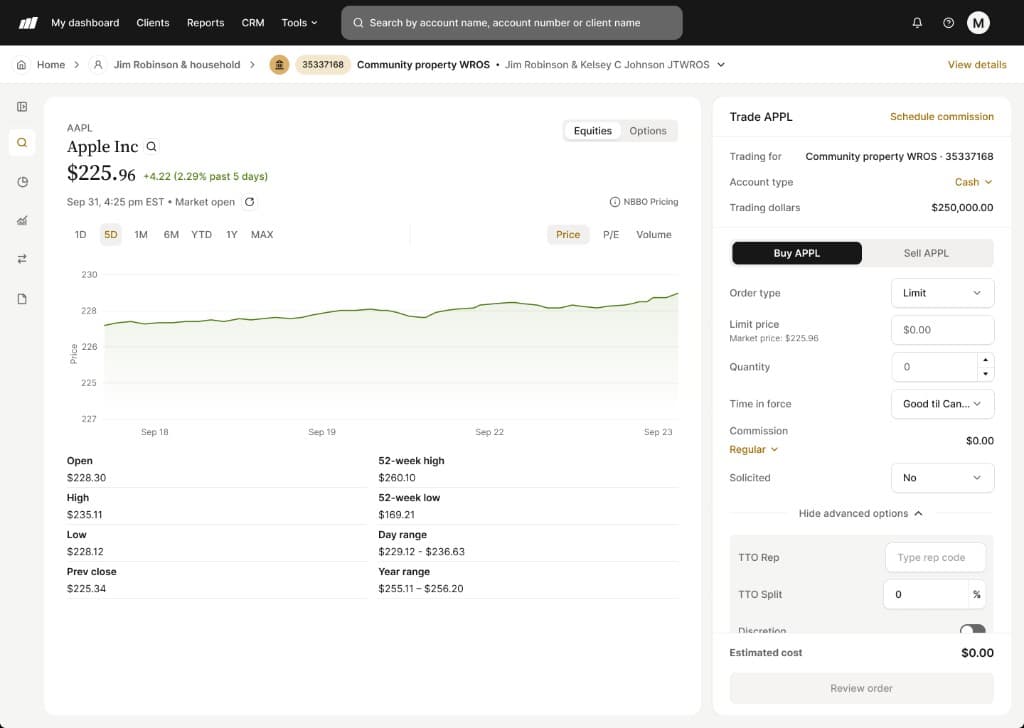Click the Limit price input field

tap(942, 330)
